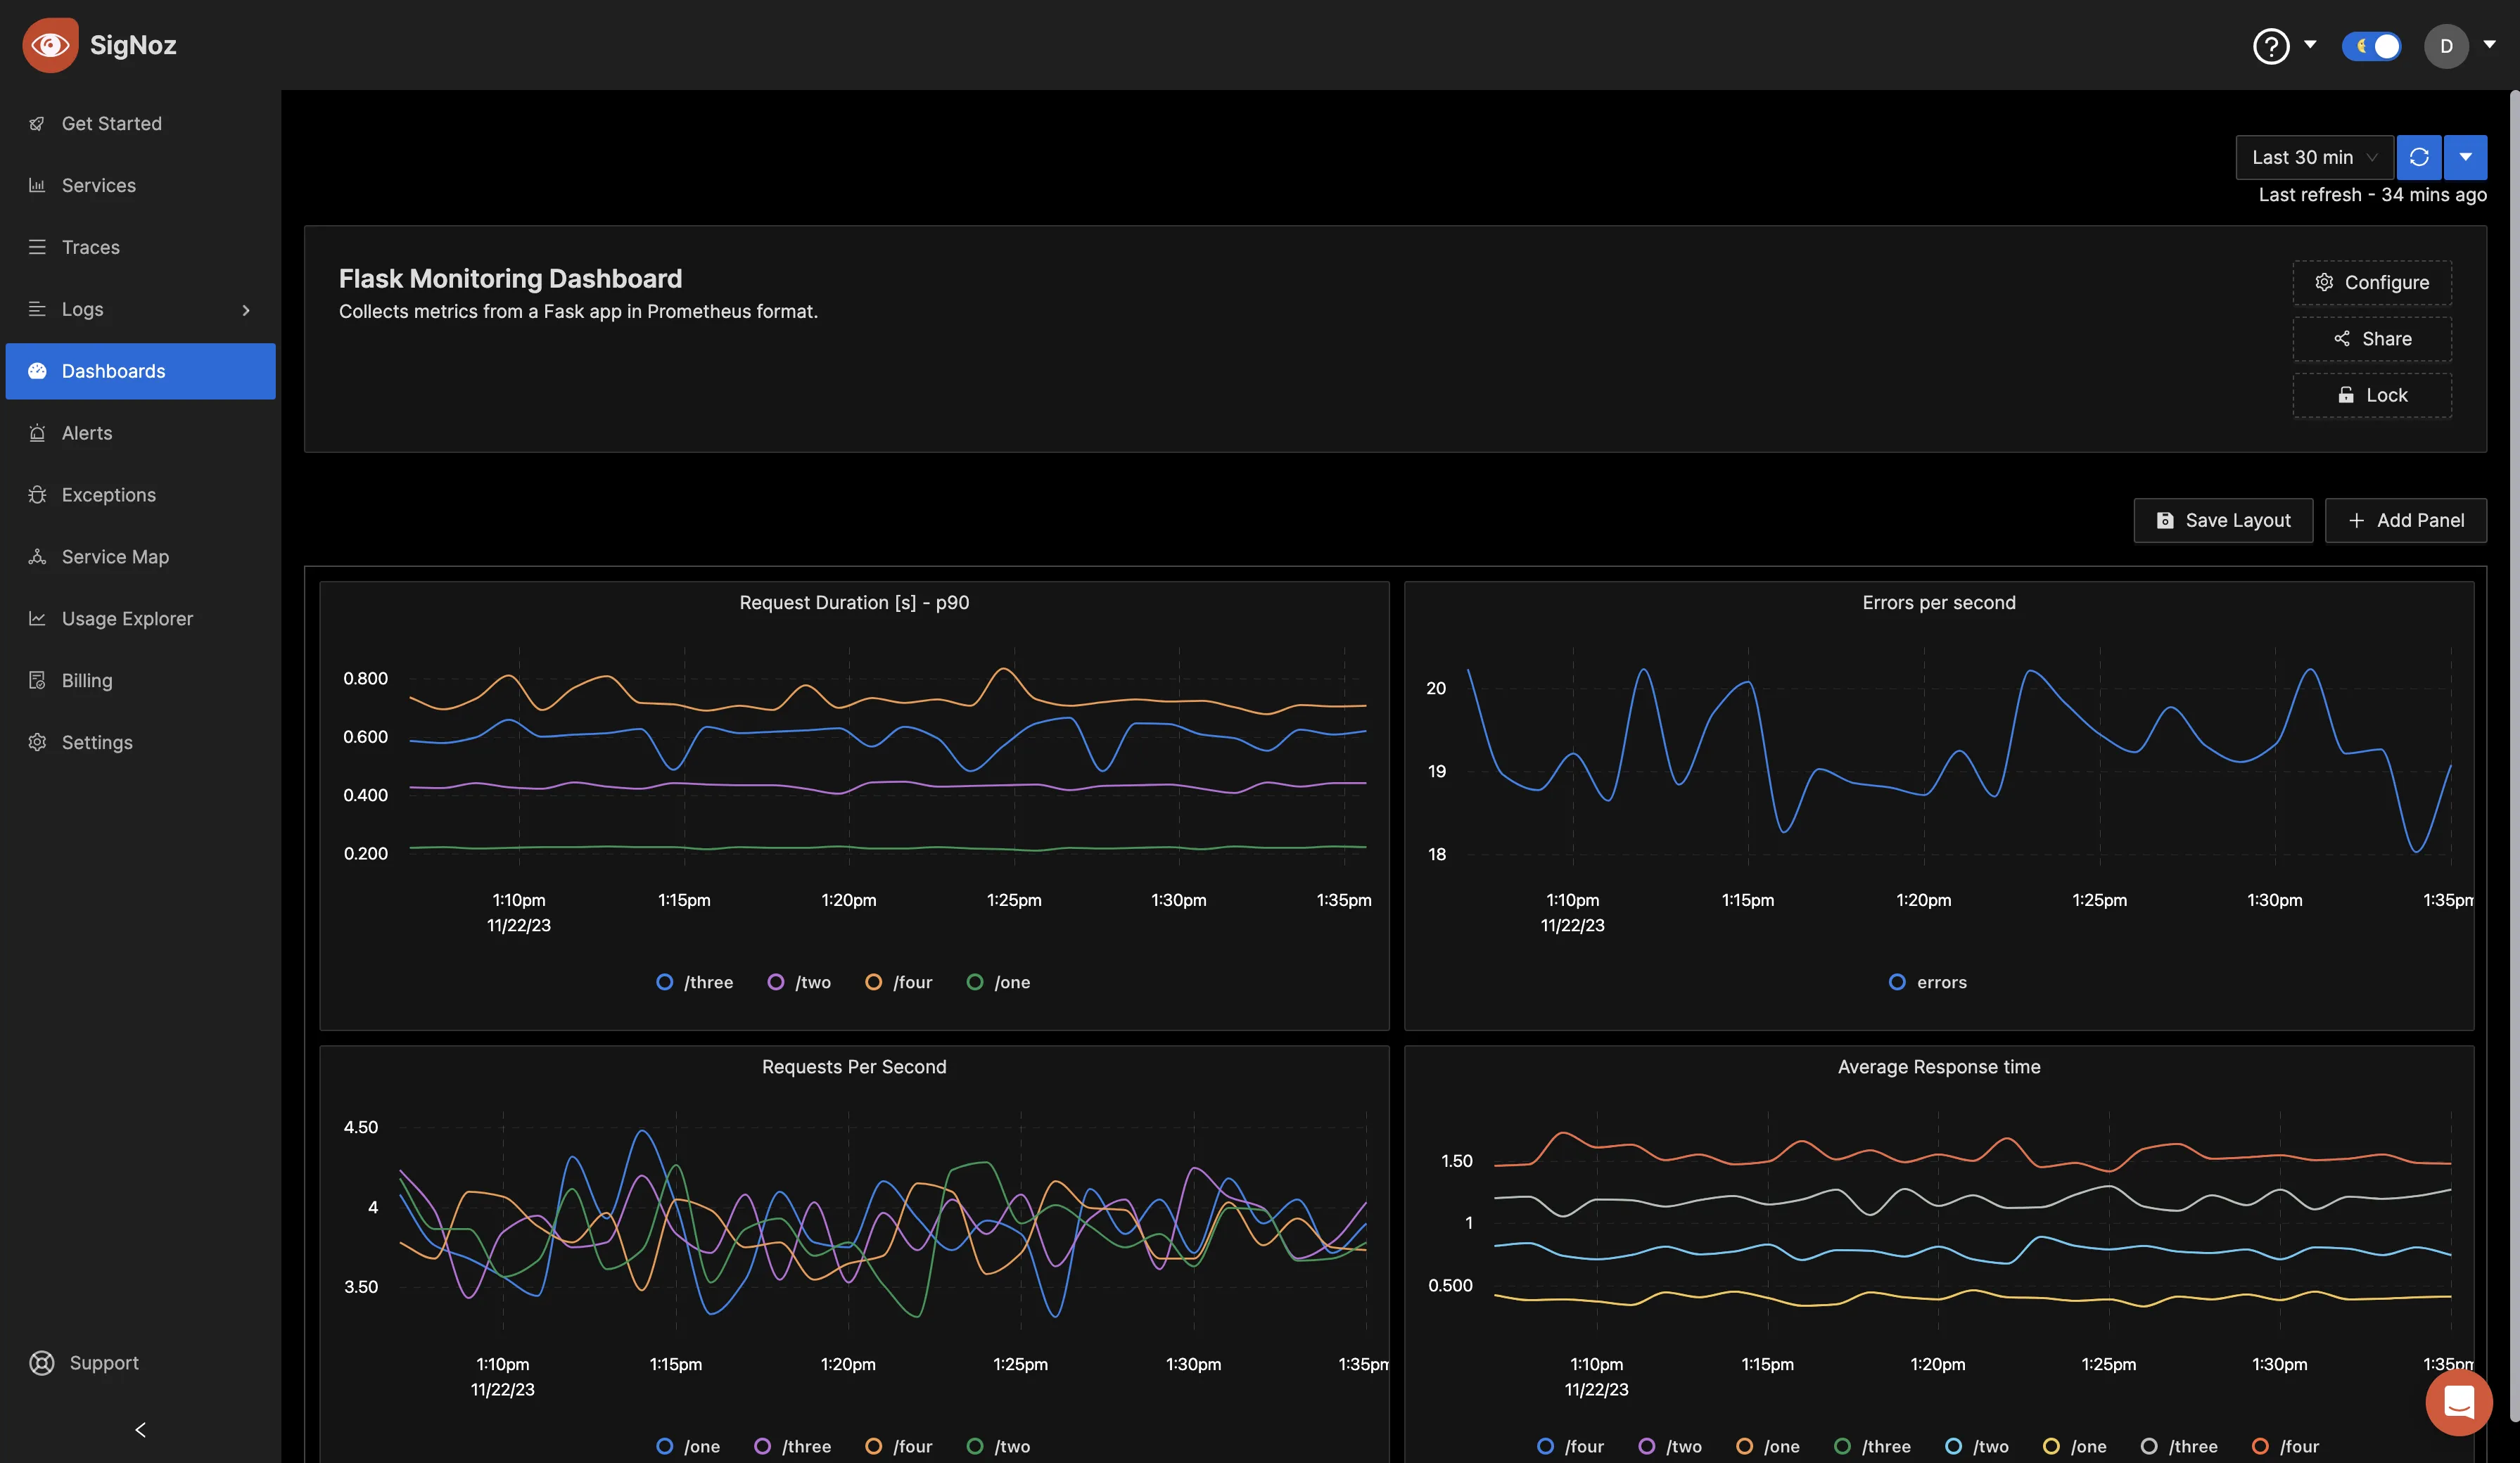The width and height of the screenshot is (2520, 1463).
Task: Toggle /four series in Request Duration legend
Action: [899, 982]
